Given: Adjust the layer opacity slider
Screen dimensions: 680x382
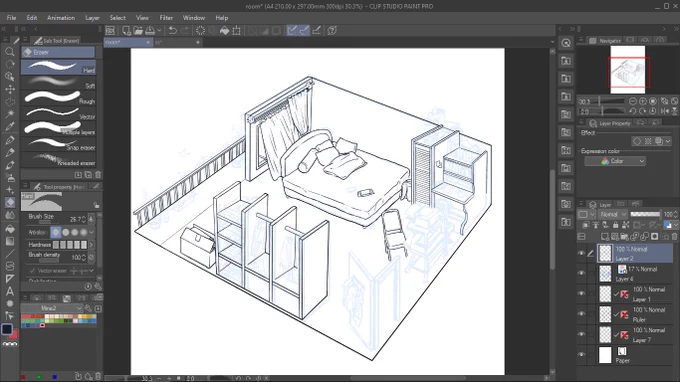Looking at the screenshot, I should tap(645, 214).
